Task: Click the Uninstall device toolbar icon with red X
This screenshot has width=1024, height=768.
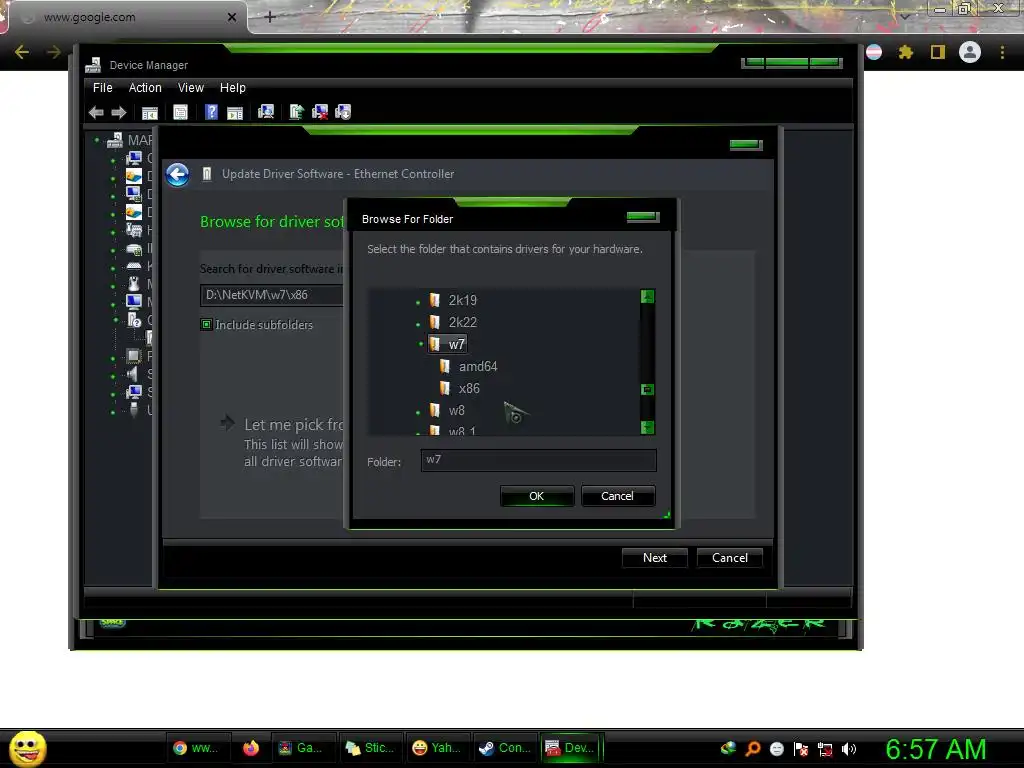Action: pyautogui.click(x=320, y=112)
